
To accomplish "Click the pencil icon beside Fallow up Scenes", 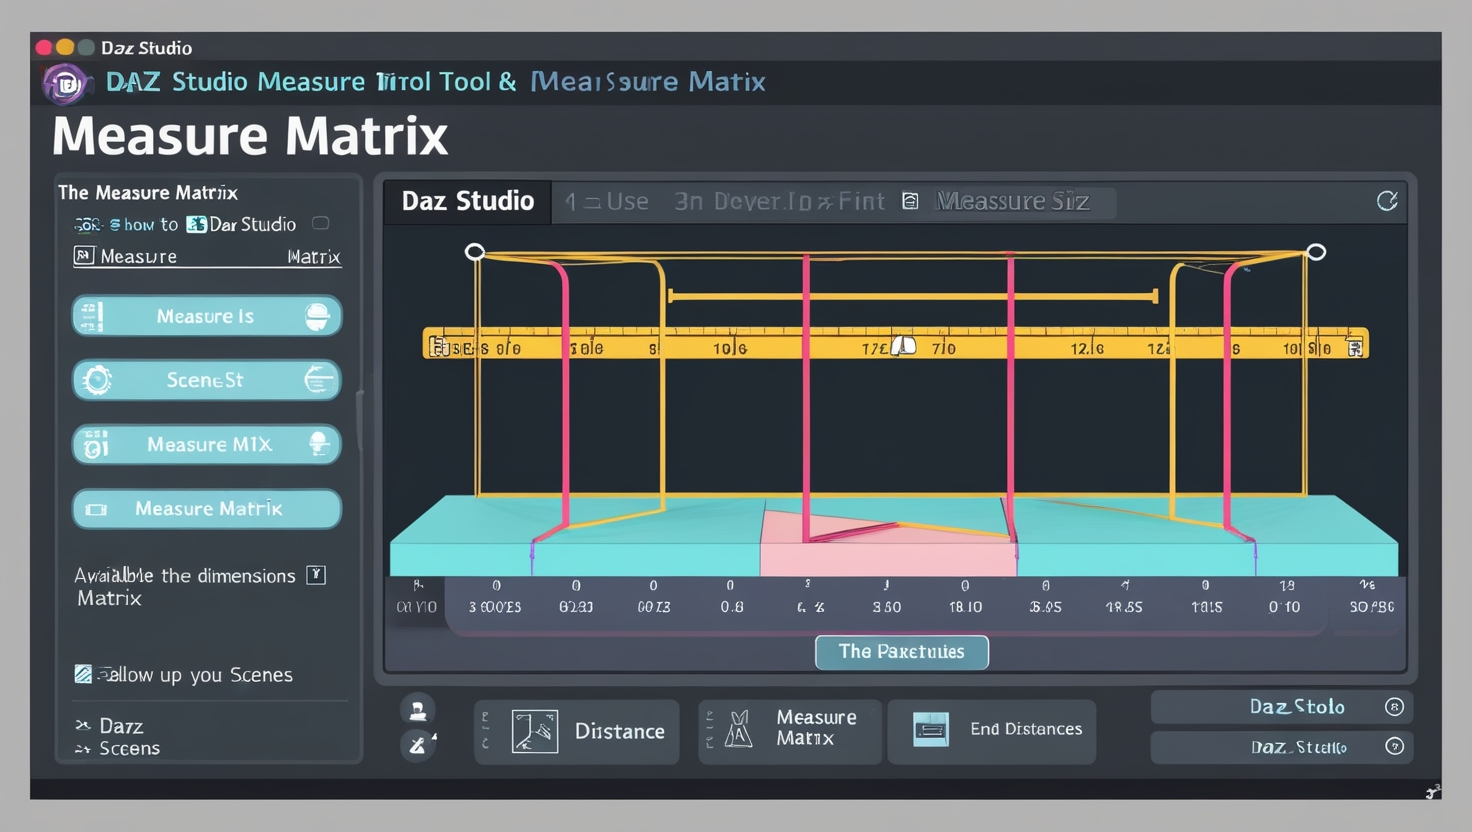I will (x=83, y=674).
